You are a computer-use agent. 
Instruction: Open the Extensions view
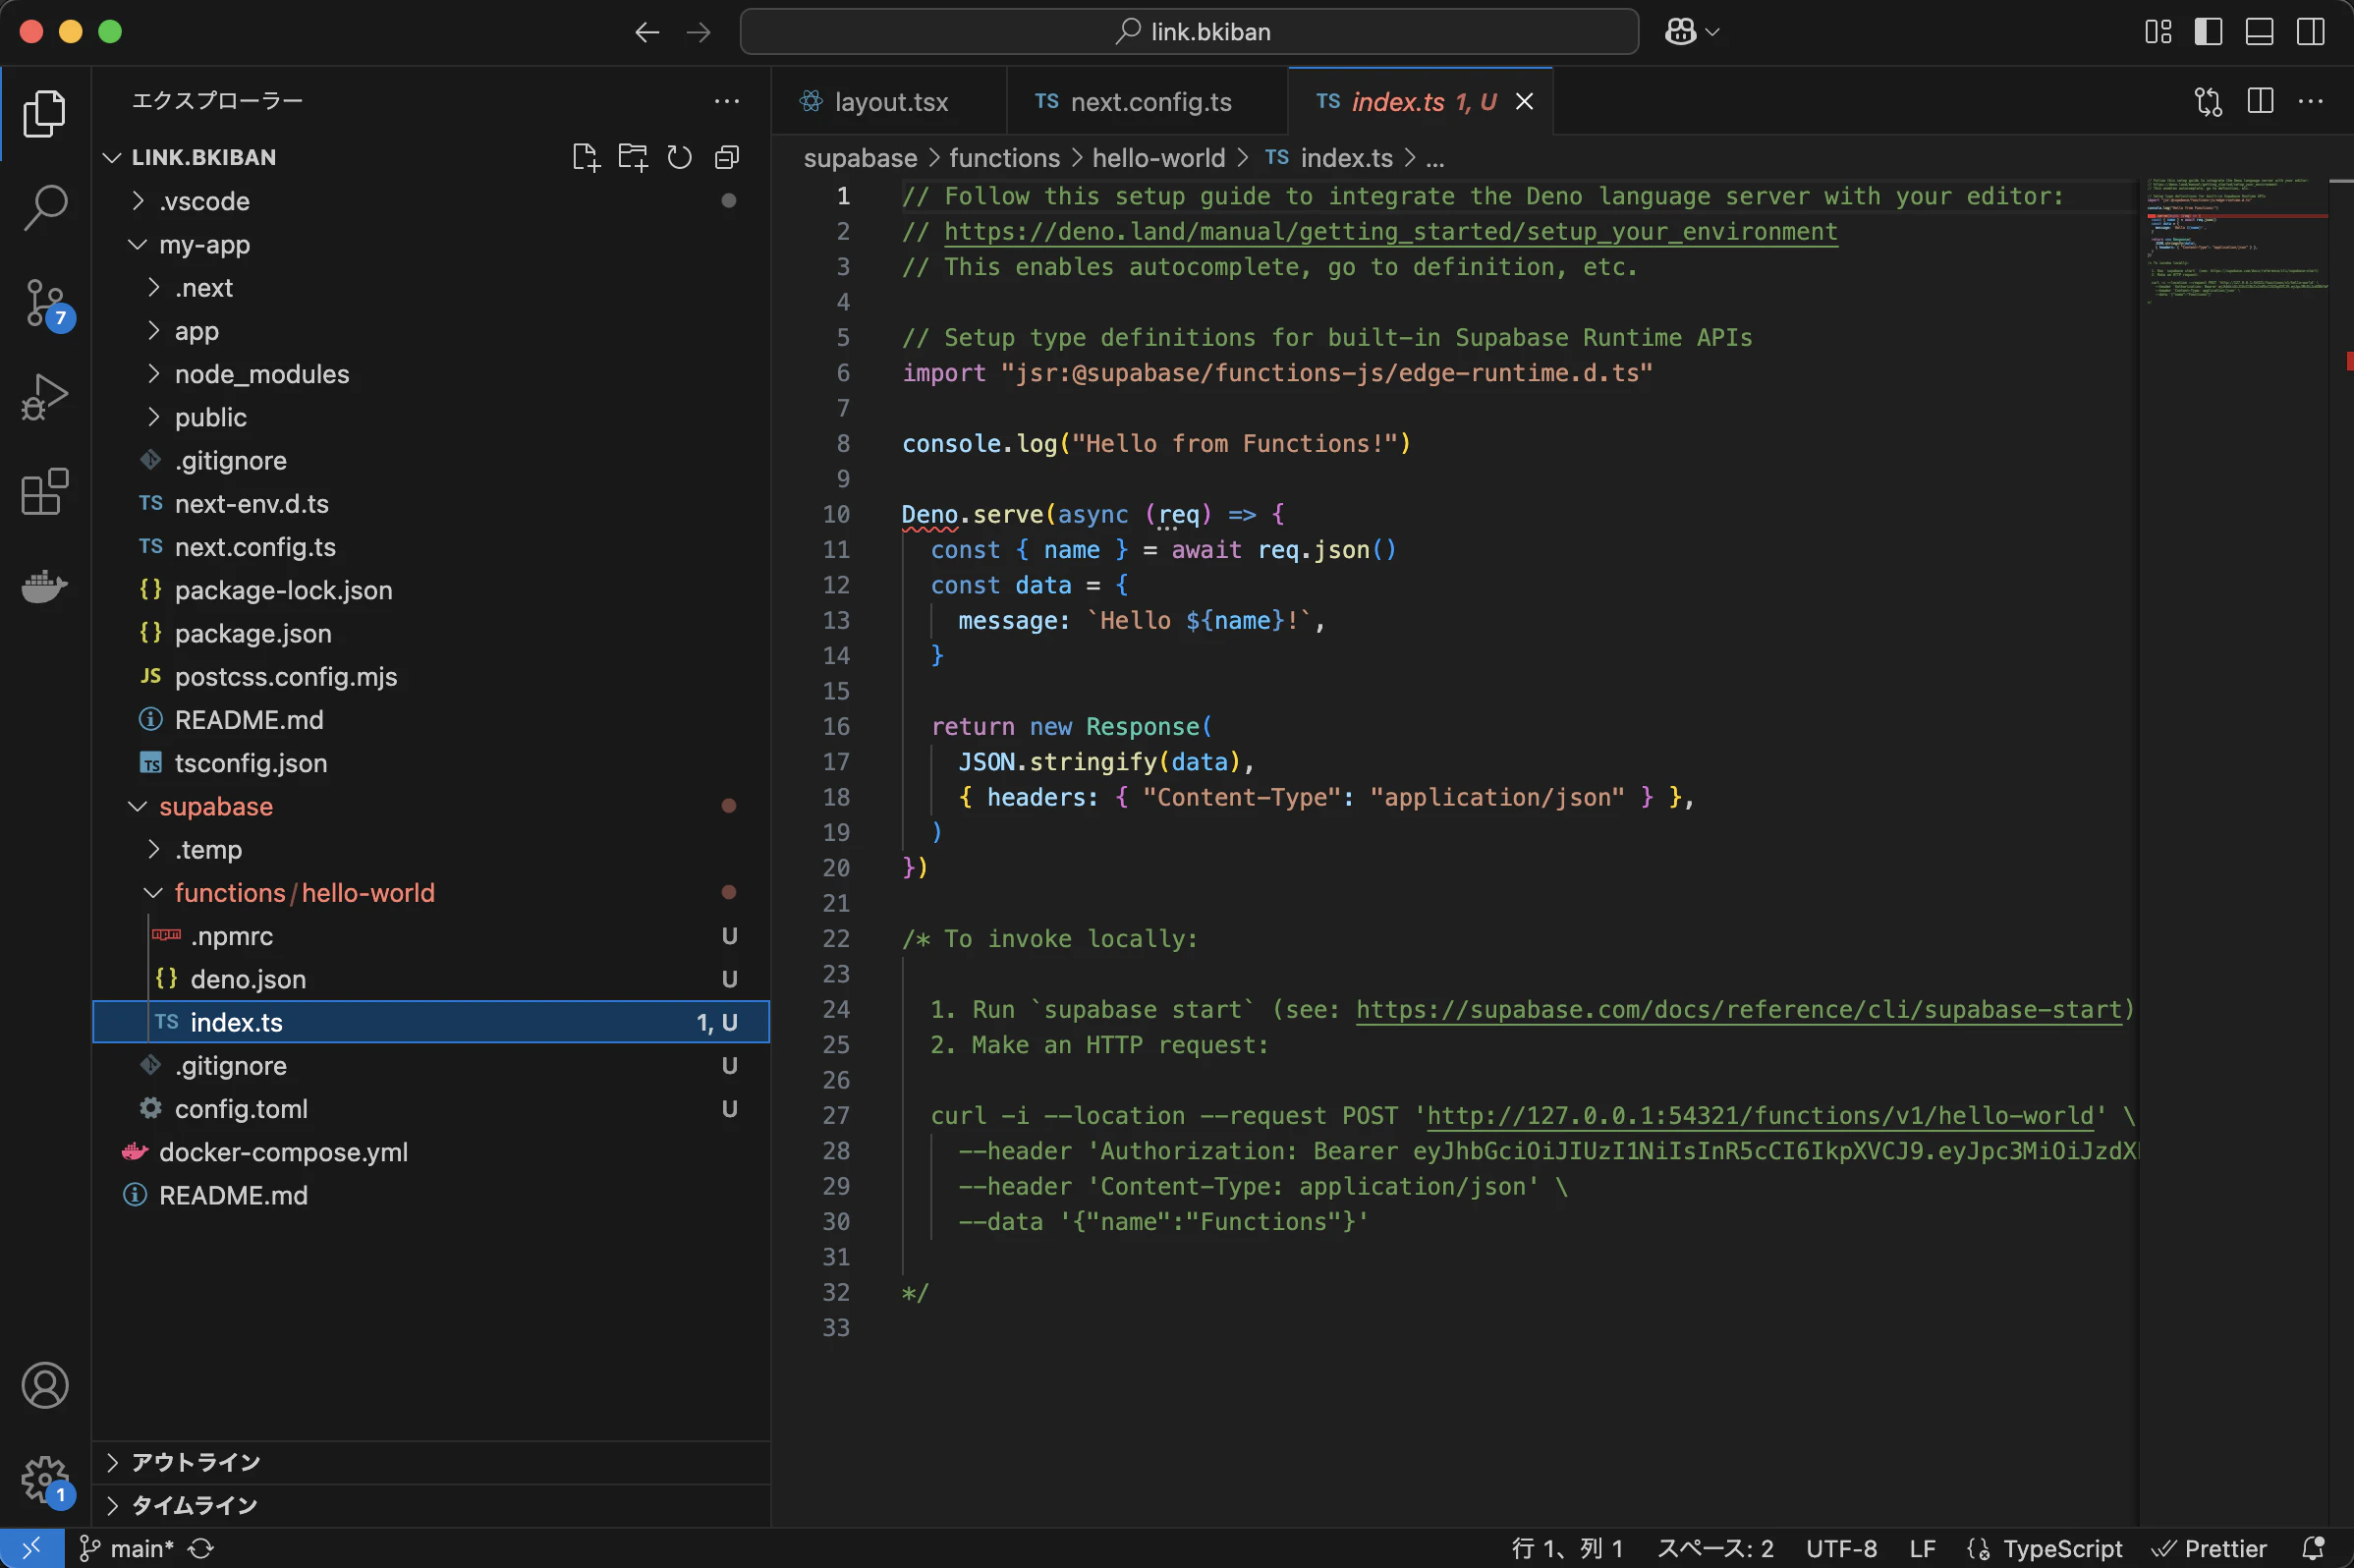44,492
